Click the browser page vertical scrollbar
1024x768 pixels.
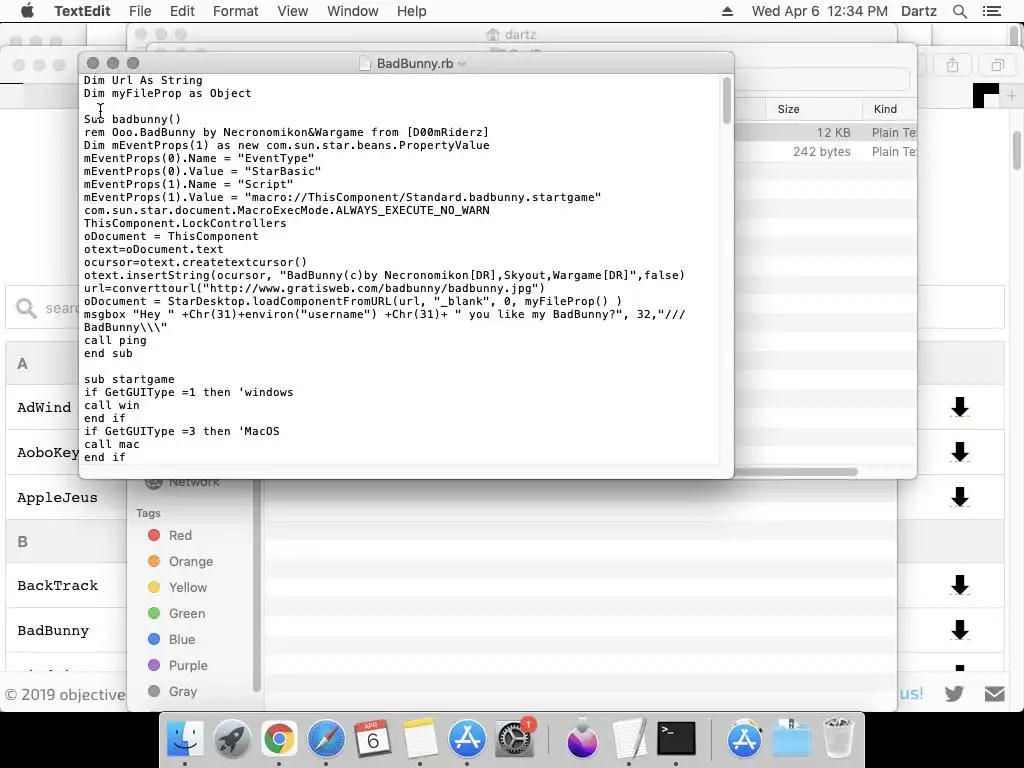point(1017,150)
